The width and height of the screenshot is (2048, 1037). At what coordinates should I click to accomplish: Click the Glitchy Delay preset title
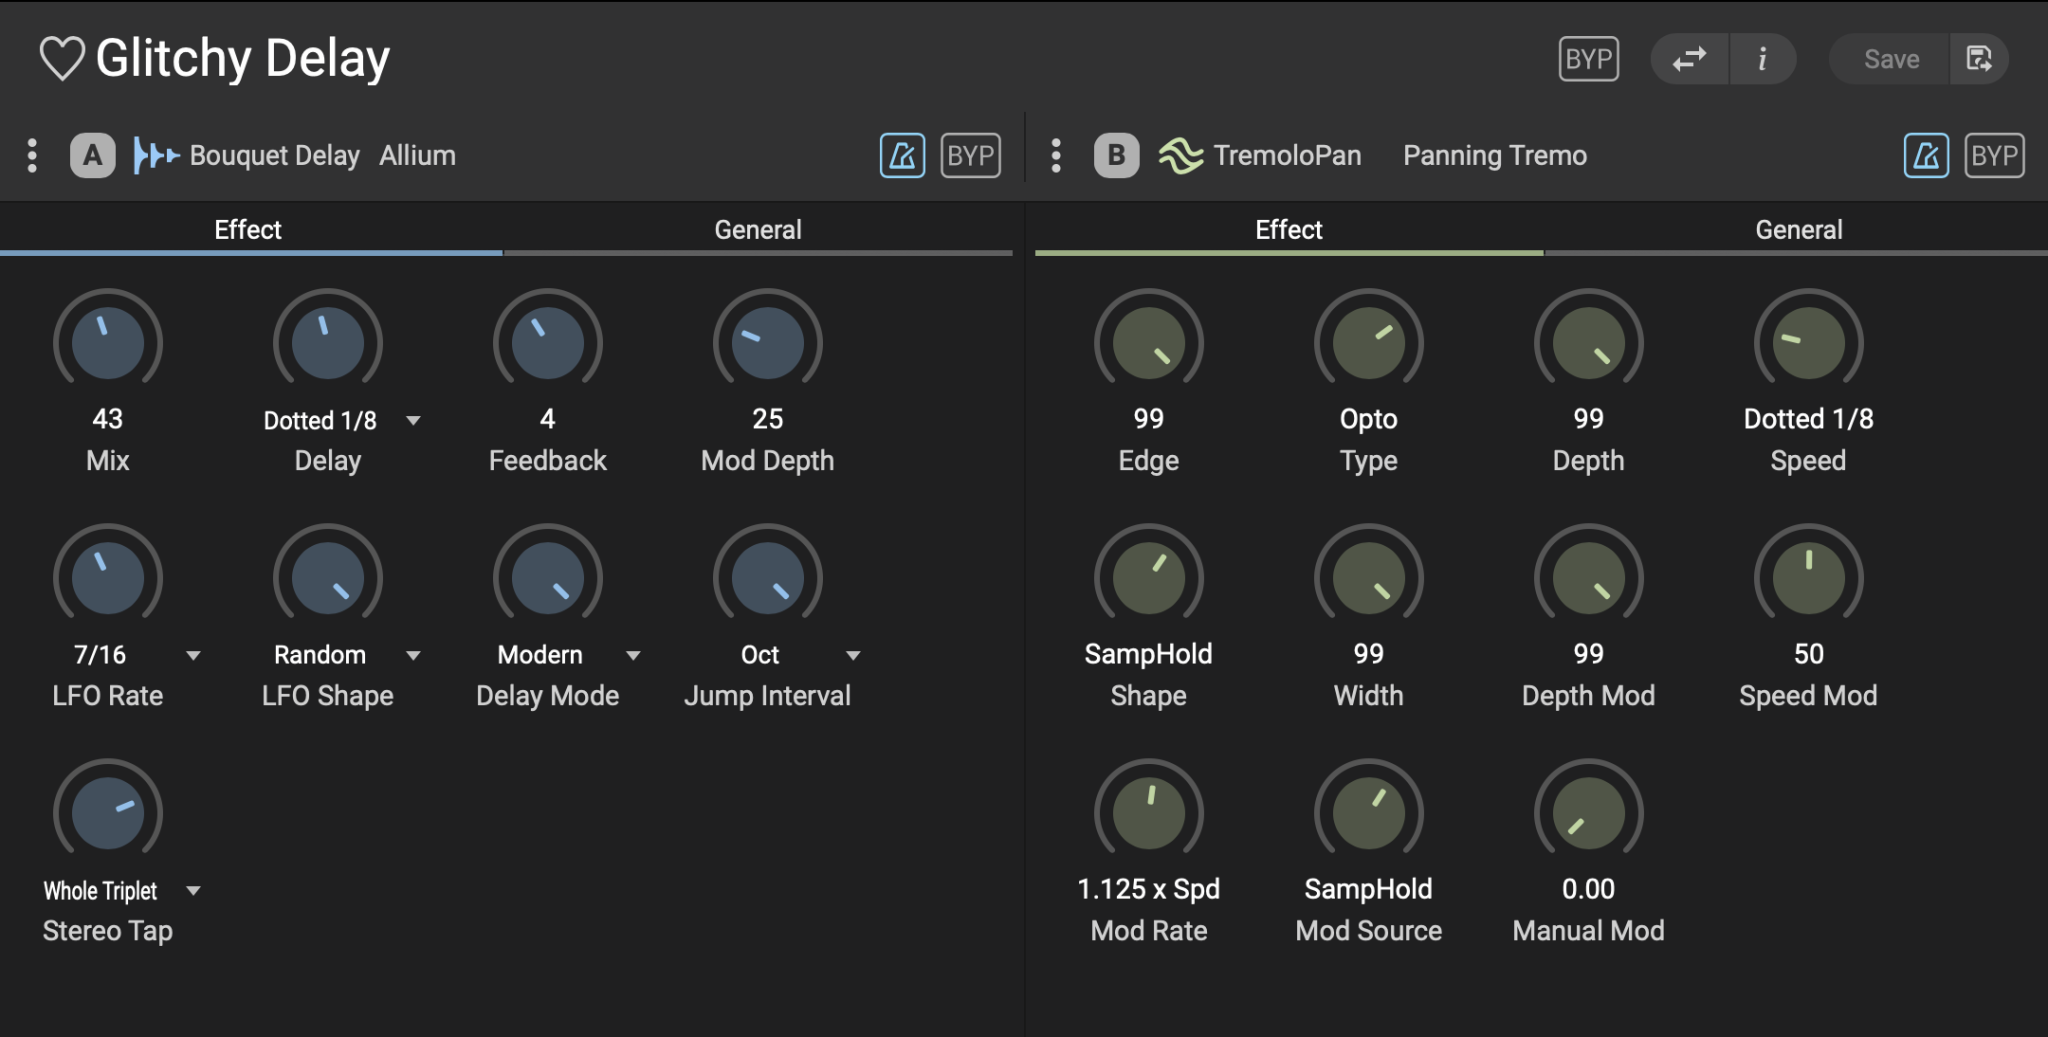pos(242,58)
